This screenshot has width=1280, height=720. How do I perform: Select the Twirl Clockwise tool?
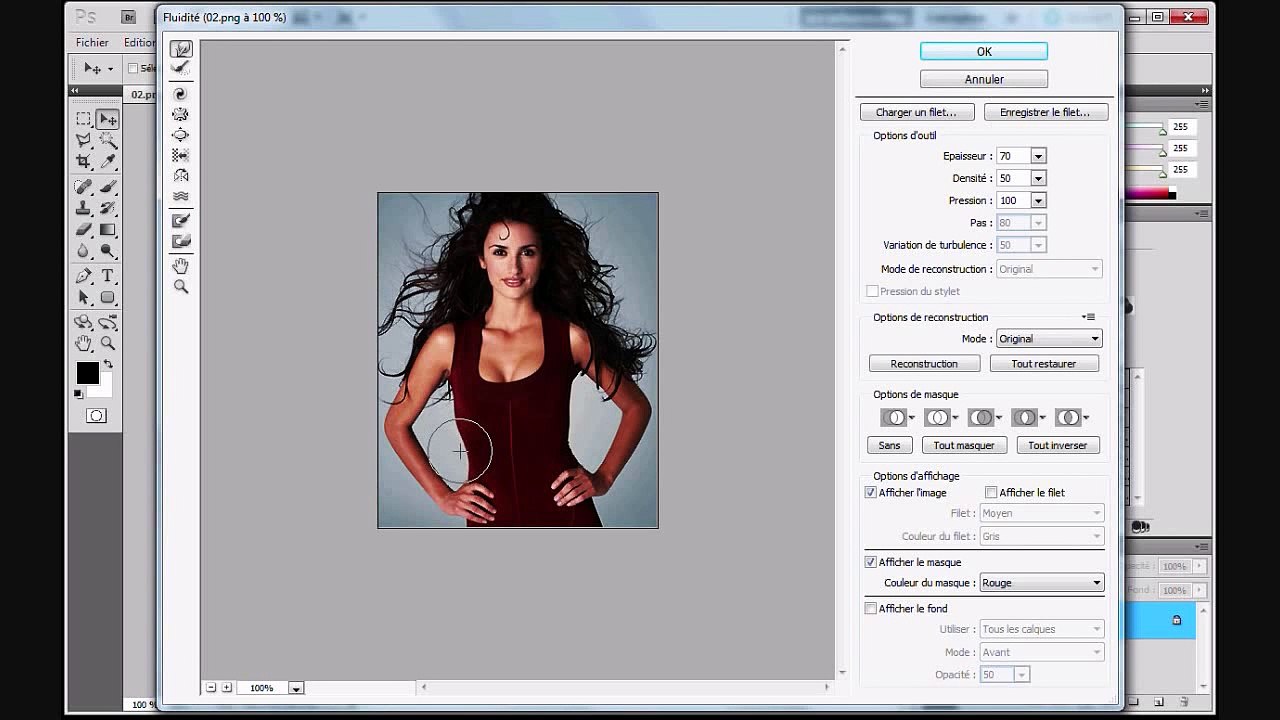tap(181, 94)
